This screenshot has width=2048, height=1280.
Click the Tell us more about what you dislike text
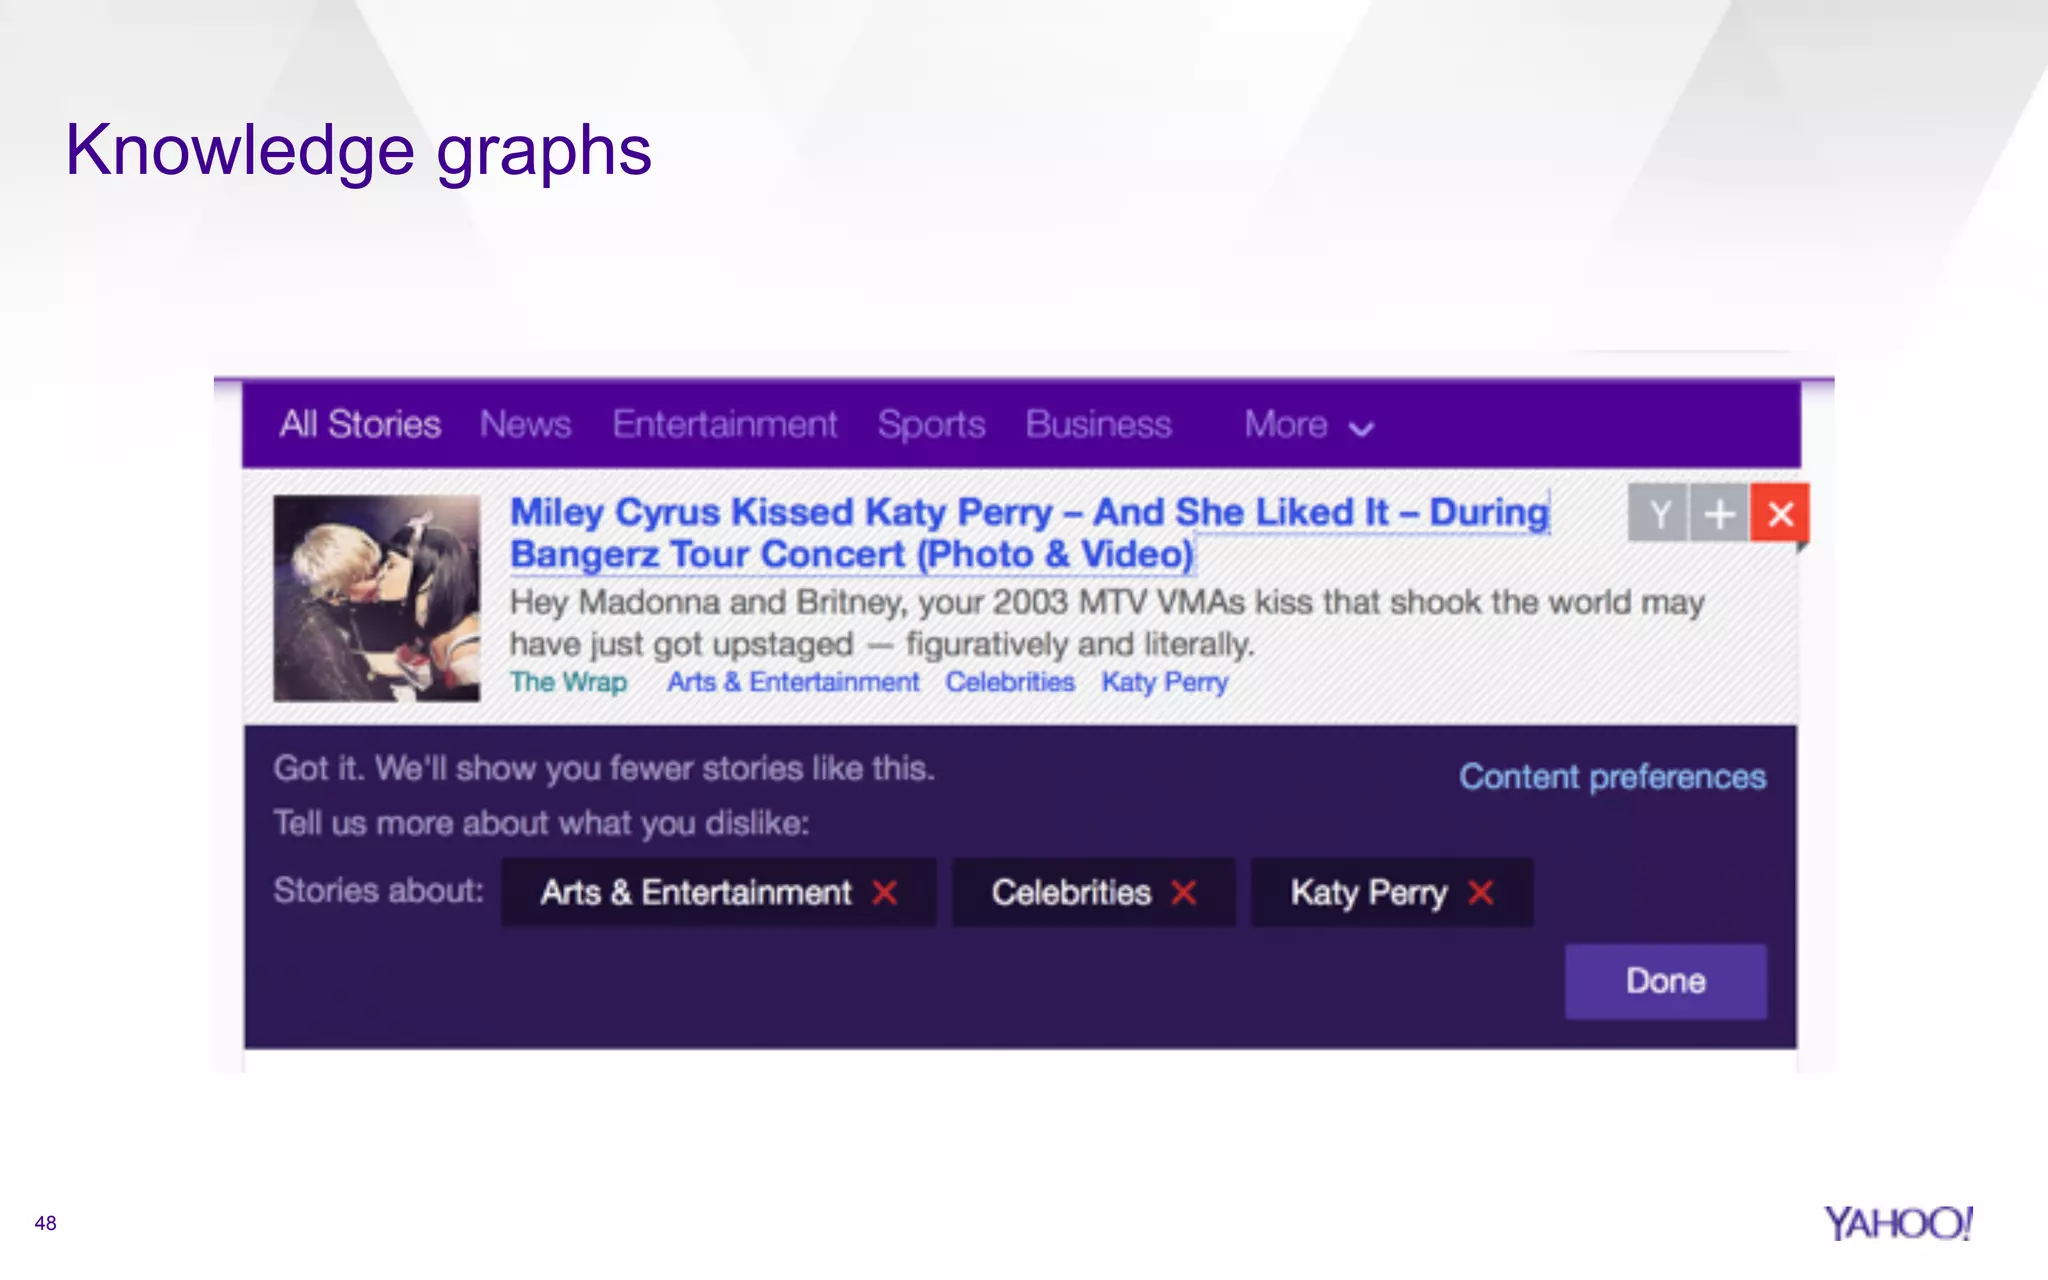542,824
